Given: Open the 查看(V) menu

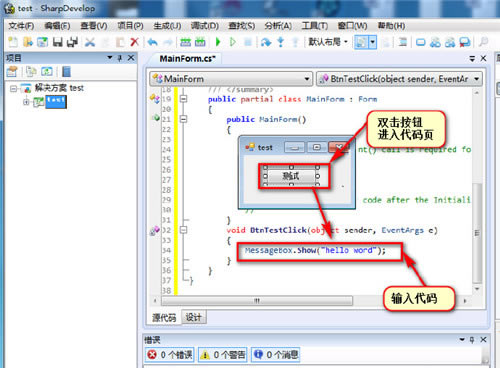Looking at the screenshot, I should [x=94, y=26].
